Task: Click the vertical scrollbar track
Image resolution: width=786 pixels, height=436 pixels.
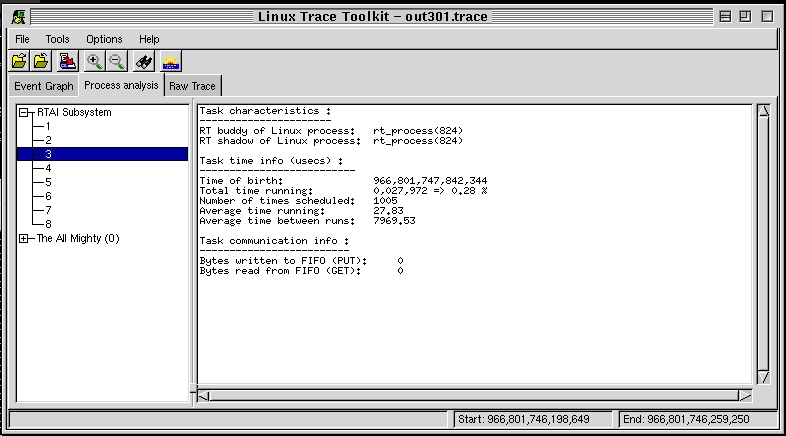Action: [763, 244]
